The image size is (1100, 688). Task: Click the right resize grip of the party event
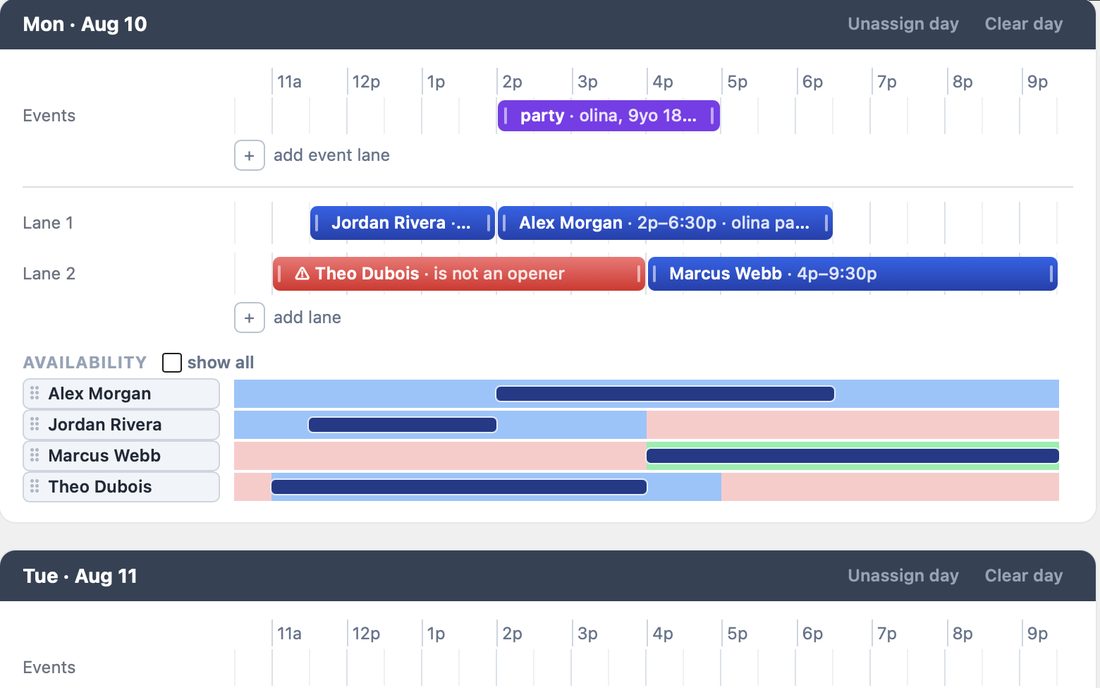tap(712, 116)
